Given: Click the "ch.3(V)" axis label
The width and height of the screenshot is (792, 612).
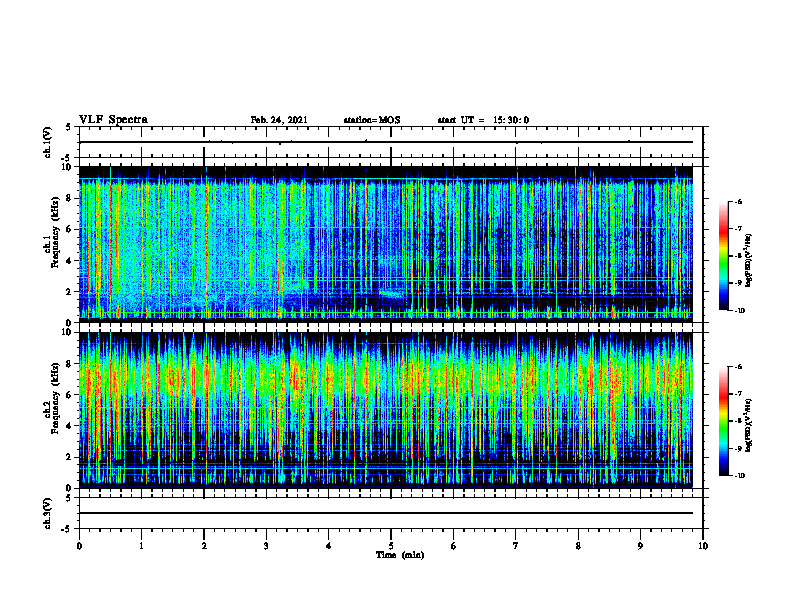Looking at the screenshot, I should 48,513.
